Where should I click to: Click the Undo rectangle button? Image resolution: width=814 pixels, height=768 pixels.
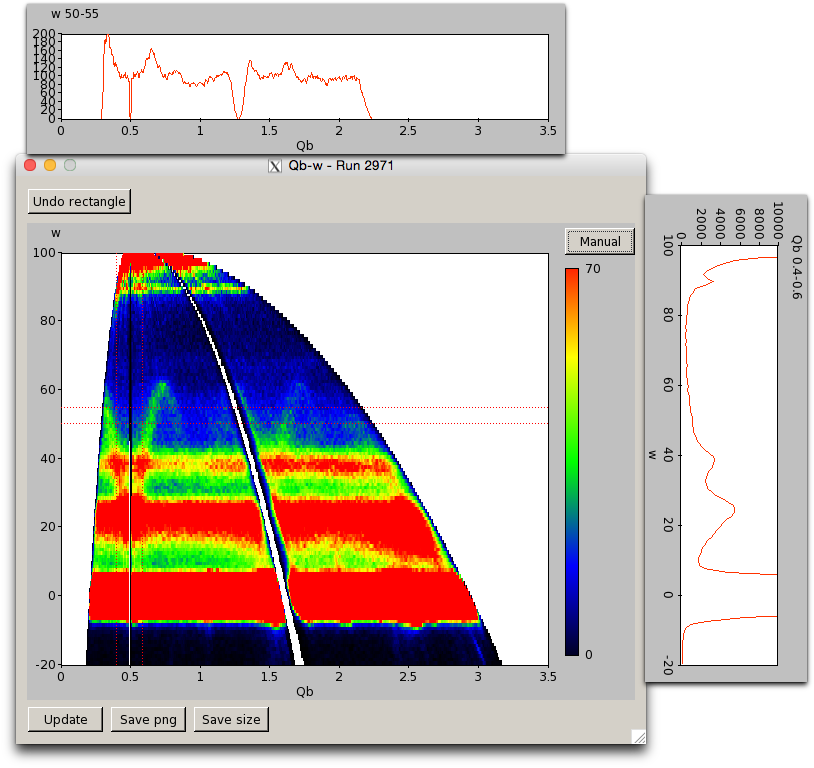[79, 201]
